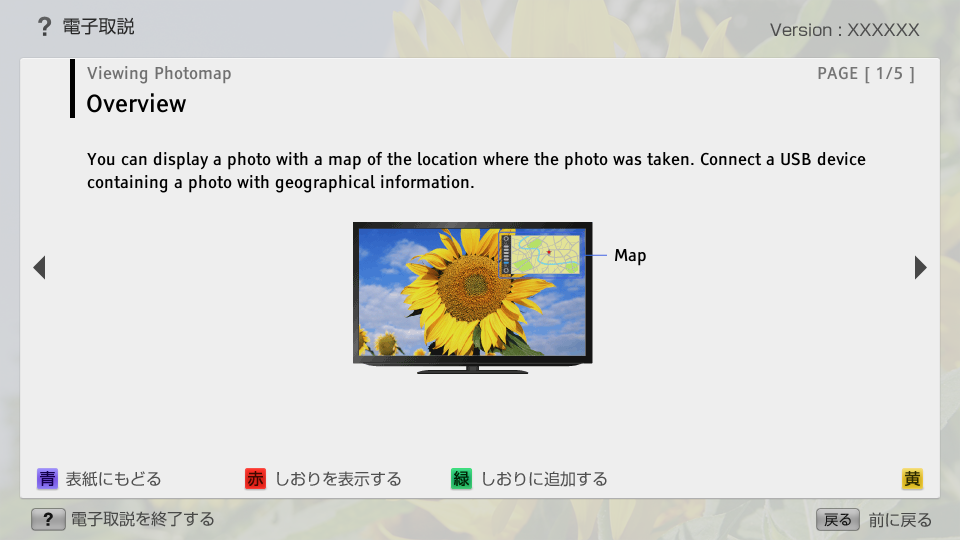The width and height of the screenshot is (960, 540).
Task: Click the map zoom slider on the TV
Action: pyautogui.click(x=506, y=255)
